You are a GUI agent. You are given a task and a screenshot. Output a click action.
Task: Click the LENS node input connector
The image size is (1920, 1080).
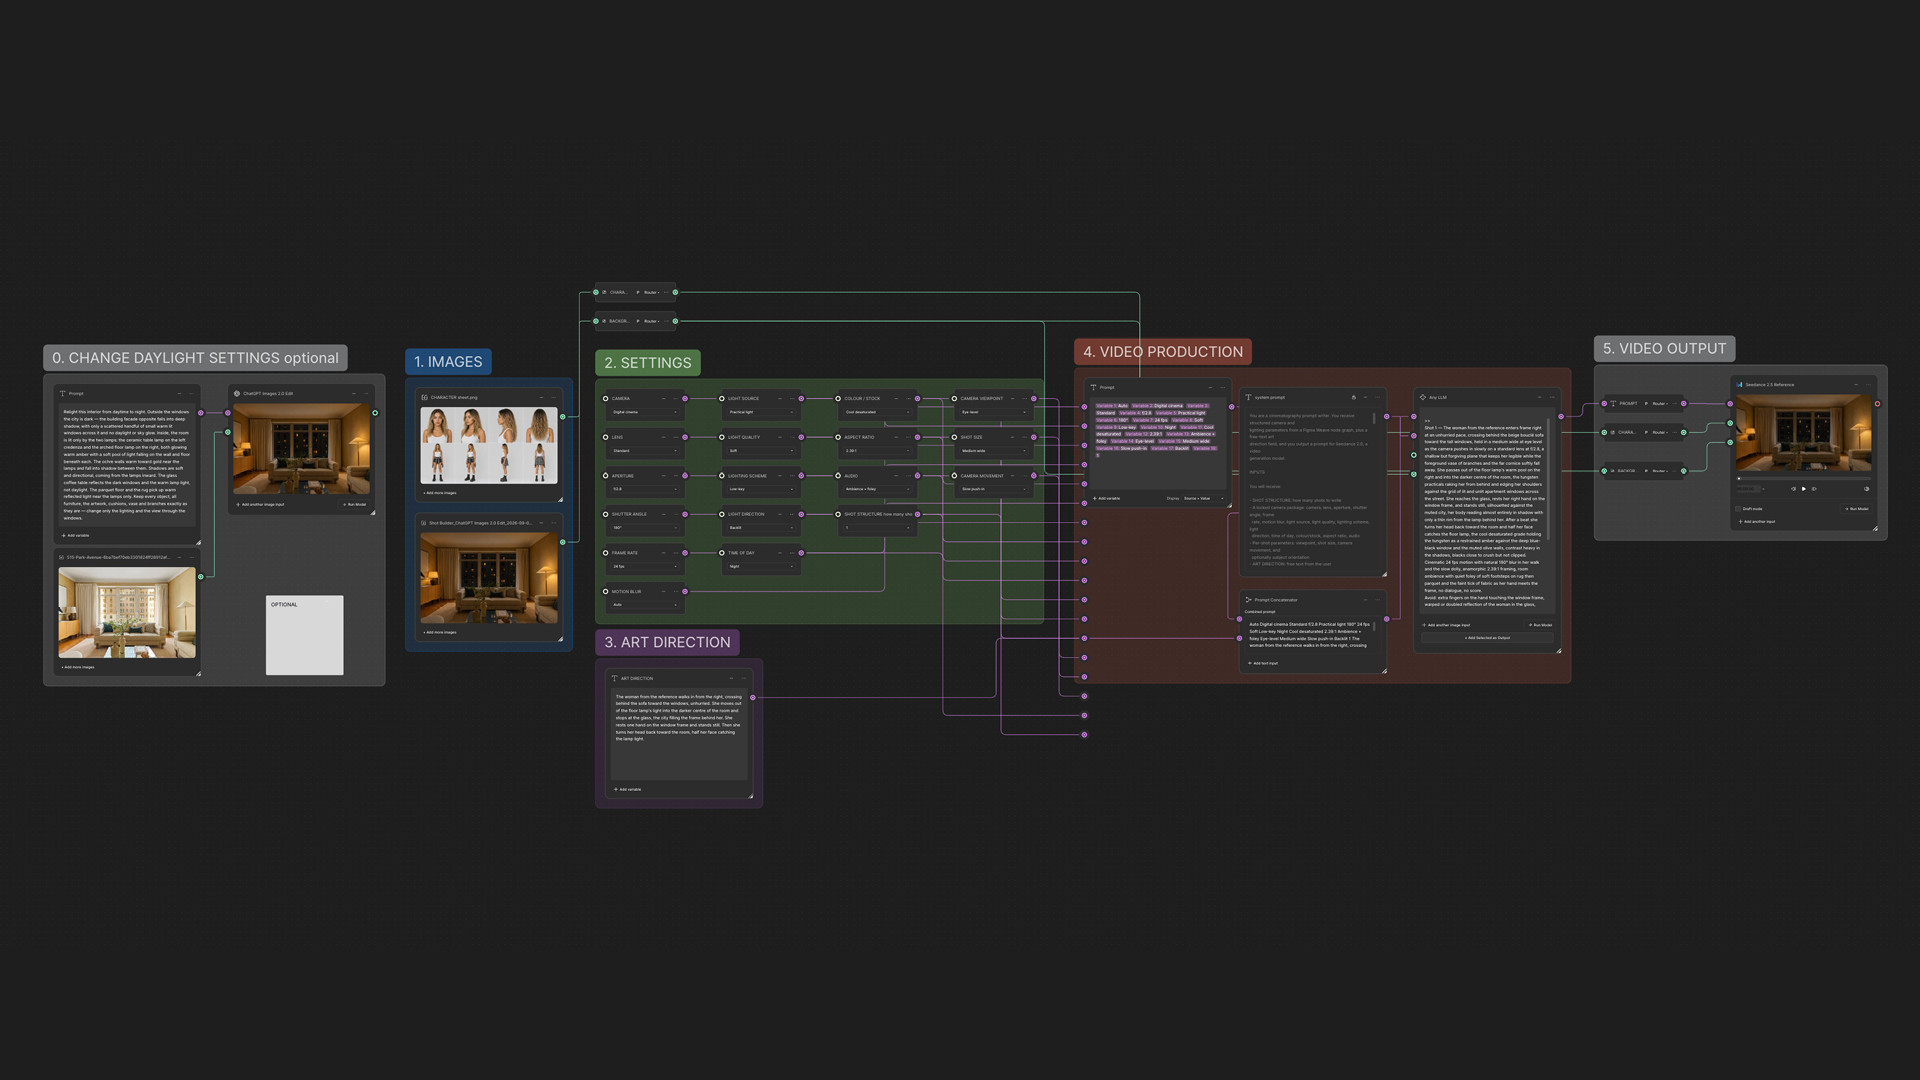click(x=605, y=437)
